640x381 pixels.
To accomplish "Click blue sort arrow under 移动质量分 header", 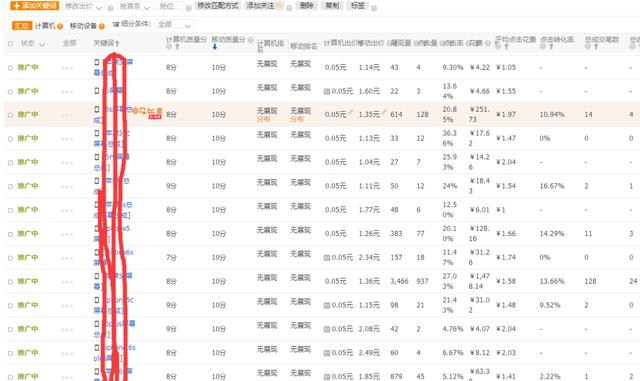I will point(215,47).
